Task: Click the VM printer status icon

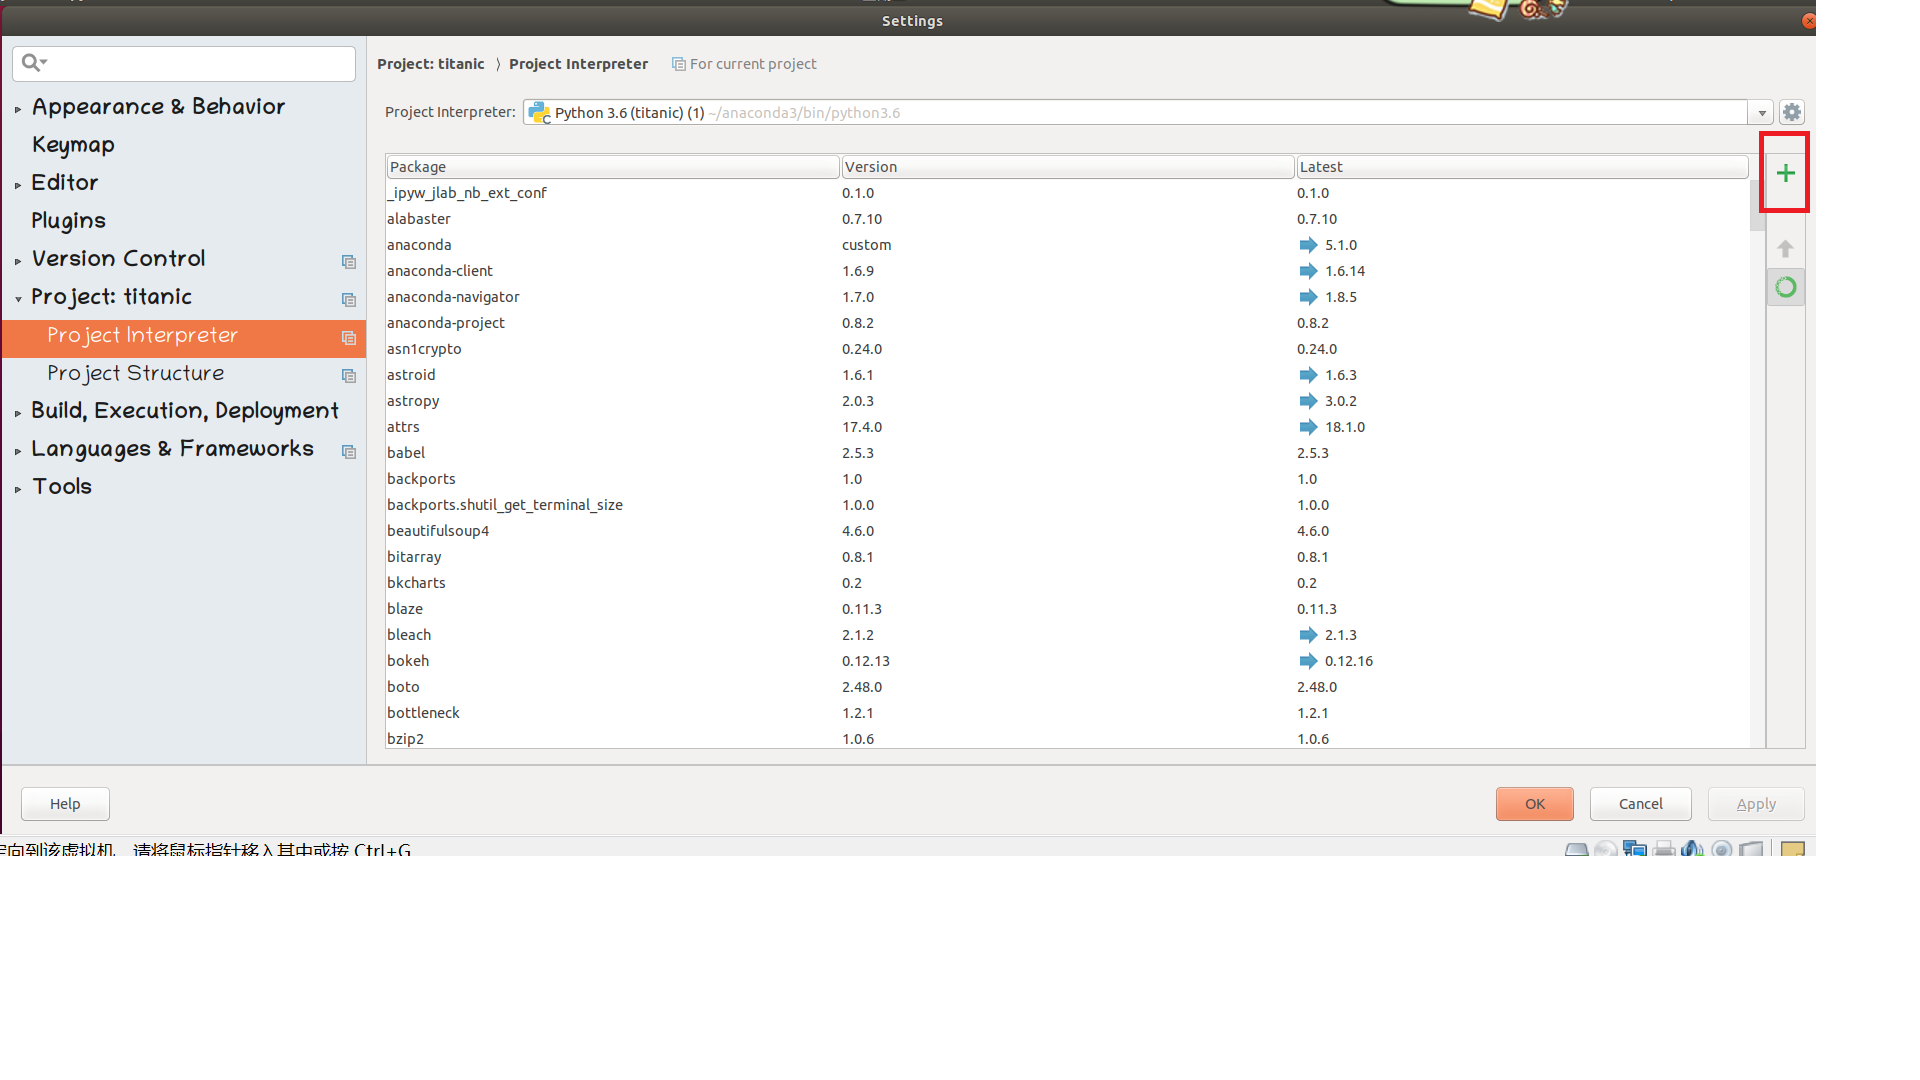Action: click(x=1664, y=849)
